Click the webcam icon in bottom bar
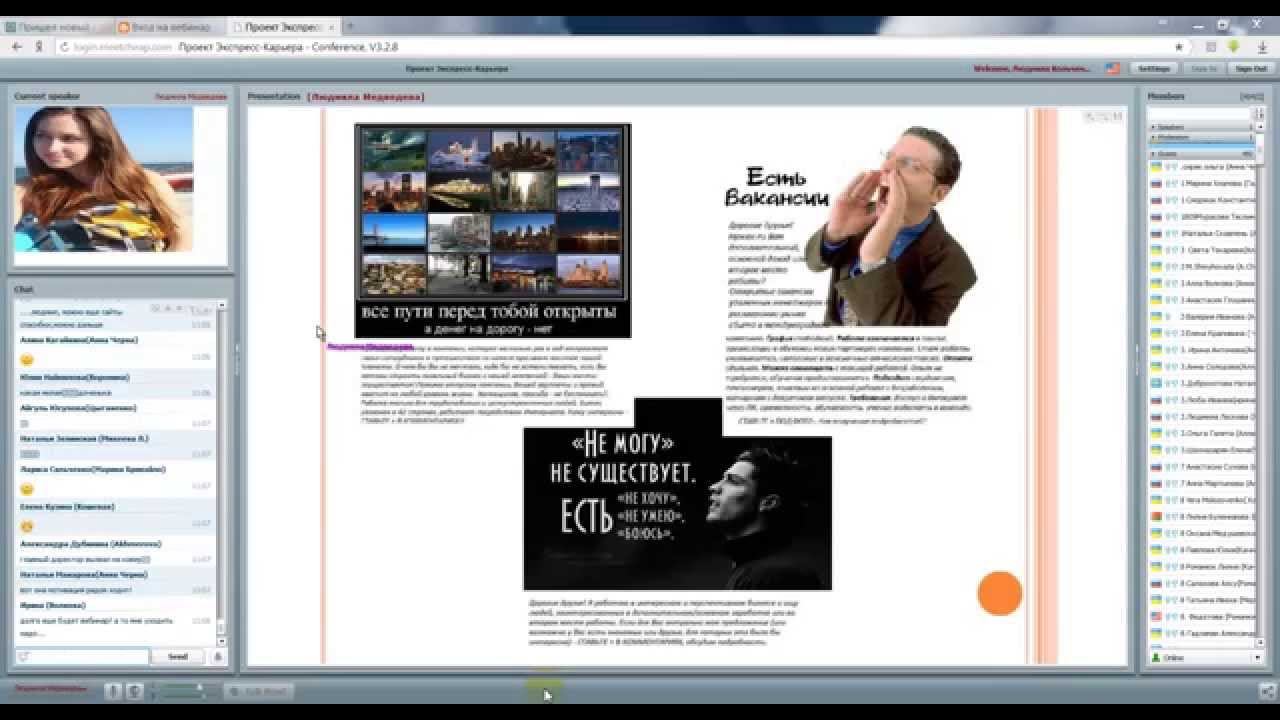Viewport: 1280px width, 720px height. pyautogui.click(x=134, y=691)
